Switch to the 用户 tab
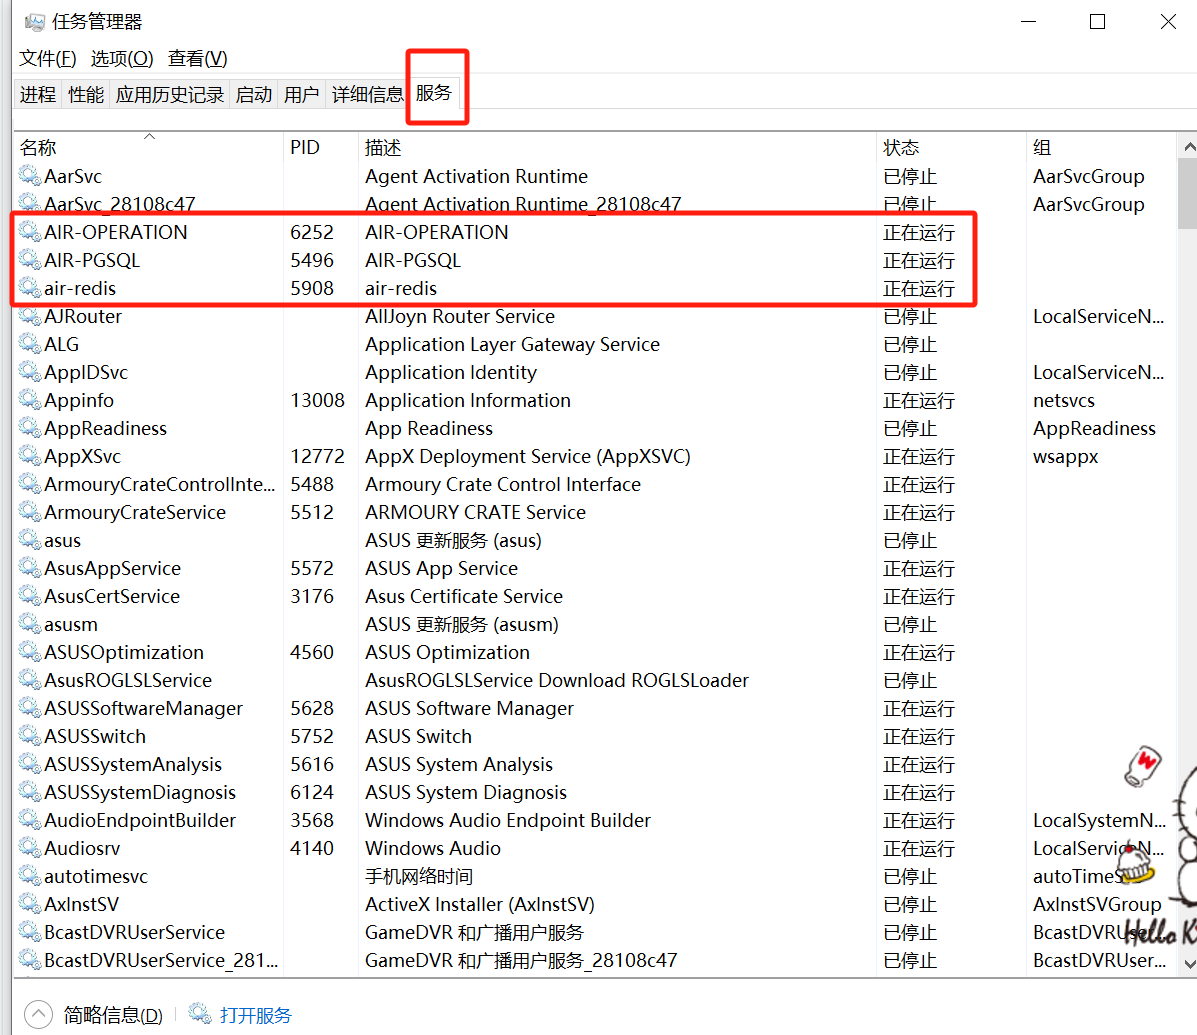Screen dimensions: 1197x1035 tap(302, 95)
